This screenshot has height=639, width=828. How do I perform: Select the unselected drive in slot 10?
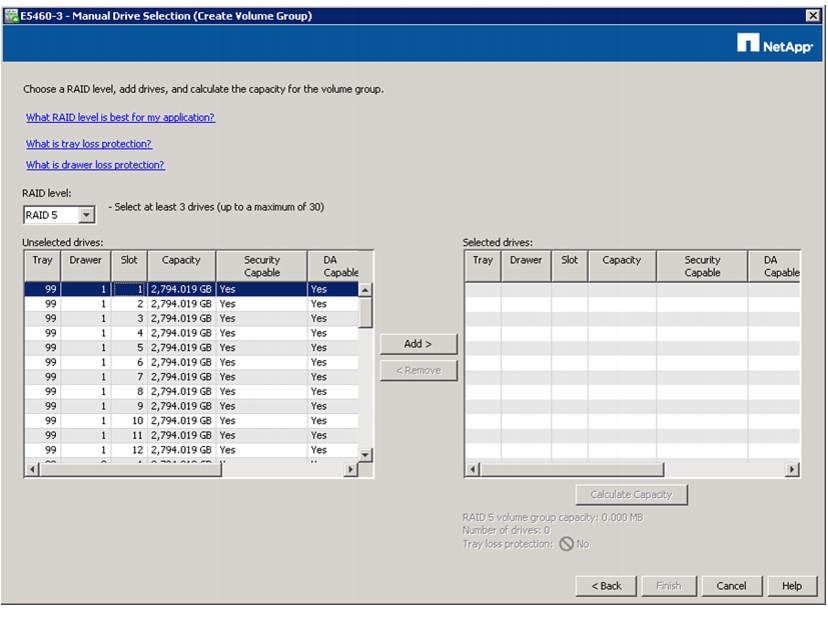point(191,421)
